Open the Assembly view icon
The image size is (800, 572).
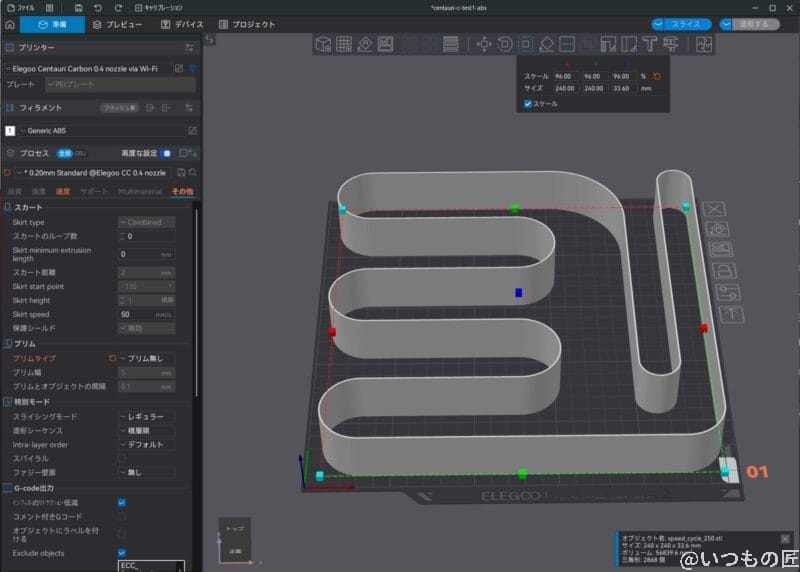(704, 44)
